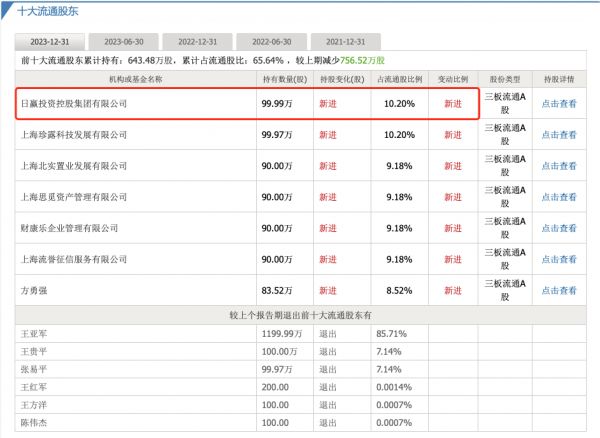This screenshot has width=600, height=438.
Task: Open the 2021-12-31 report tab
Action: (345, 42)
